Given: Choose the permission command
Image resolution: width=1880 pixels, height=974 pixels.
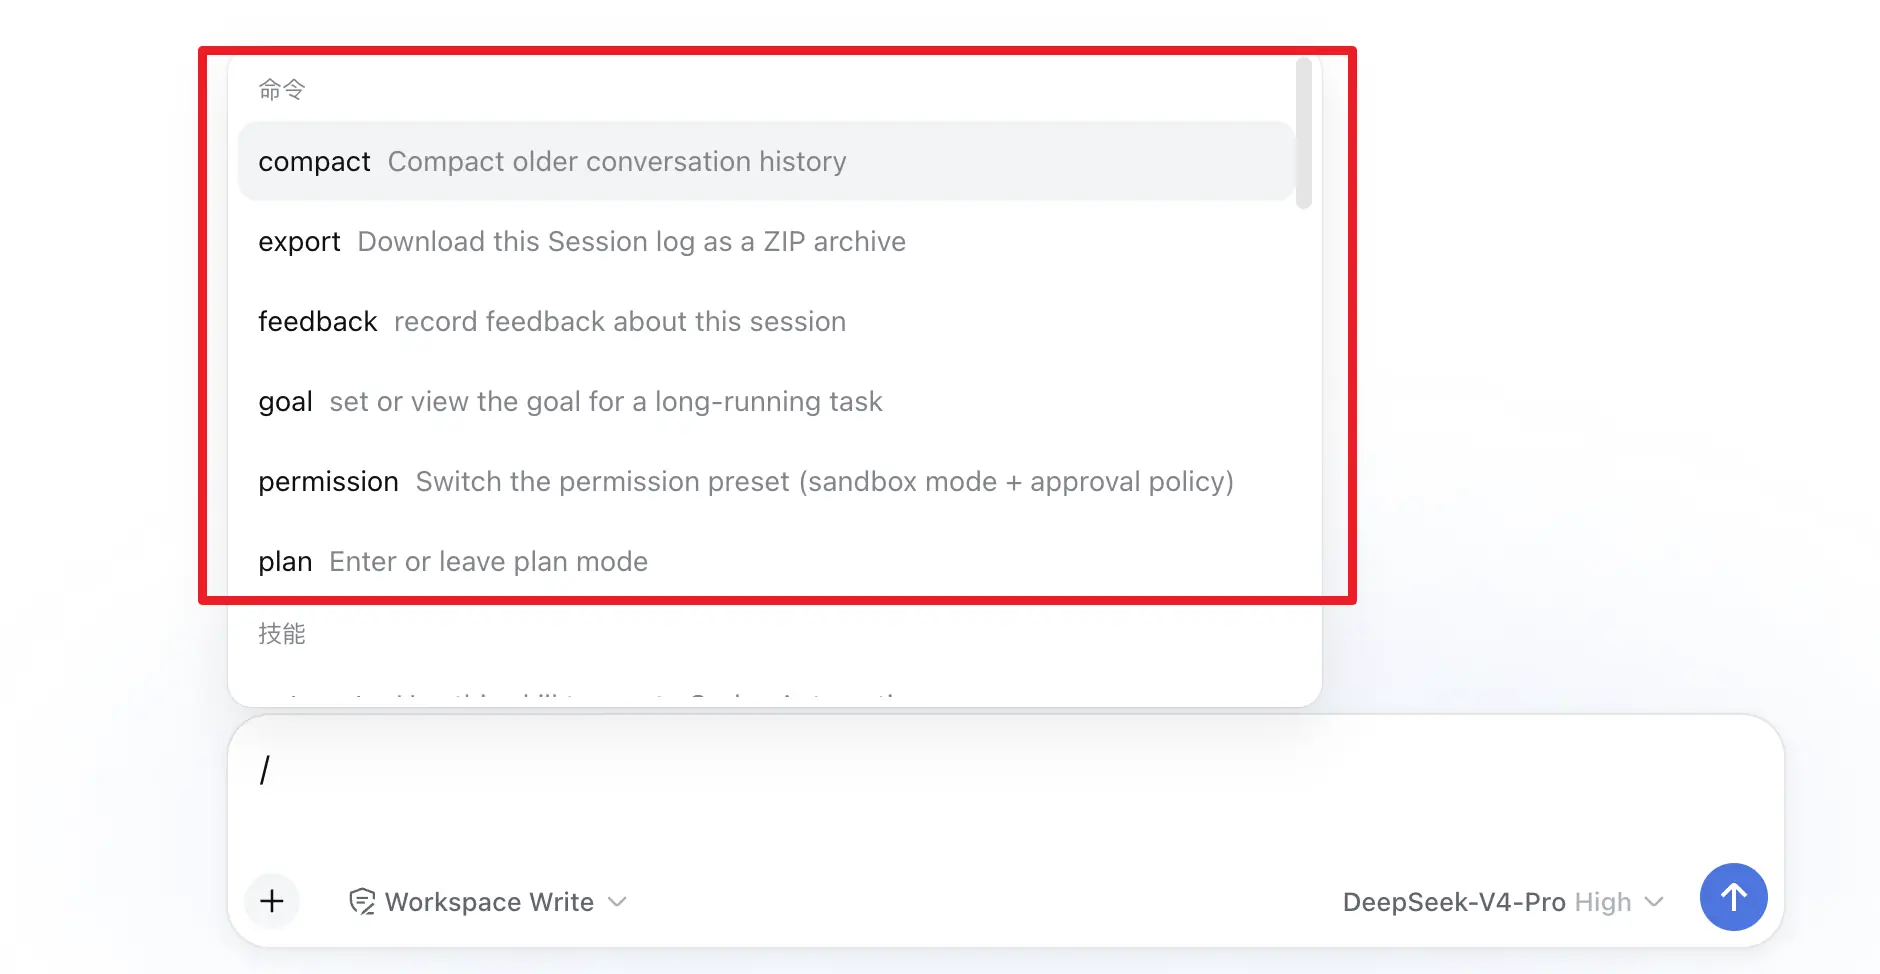Looking at the screenshot, I should coord(766,481).
